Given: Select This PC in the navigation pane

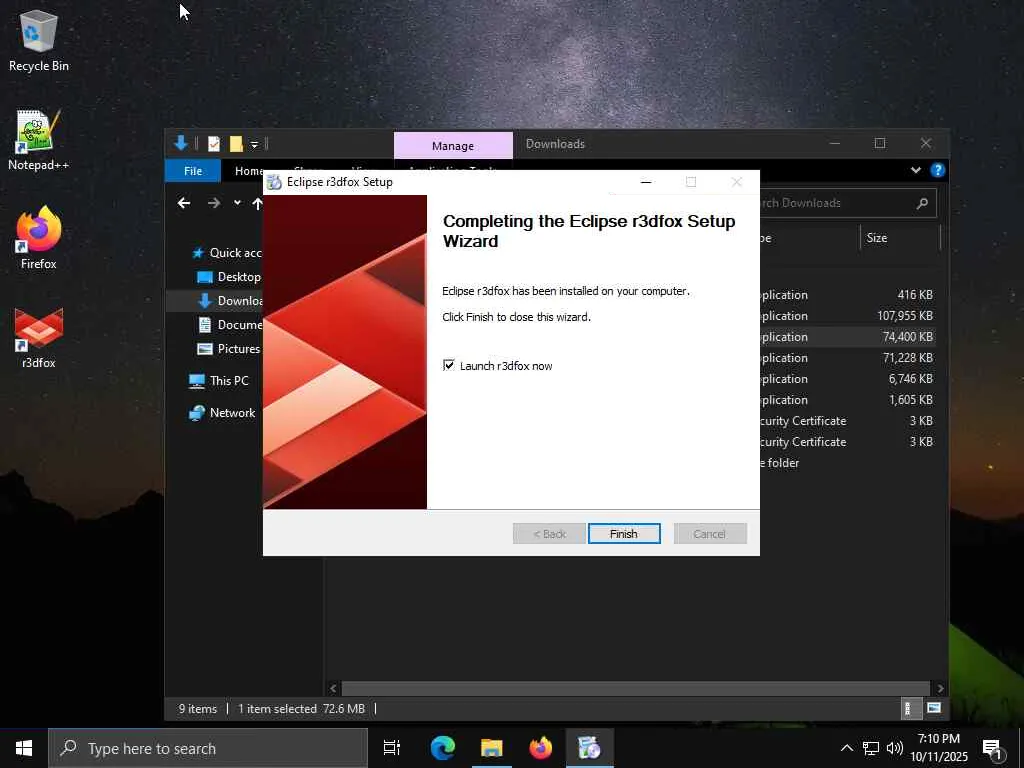Looking at the screenshot, I should [x=219, y=381].
